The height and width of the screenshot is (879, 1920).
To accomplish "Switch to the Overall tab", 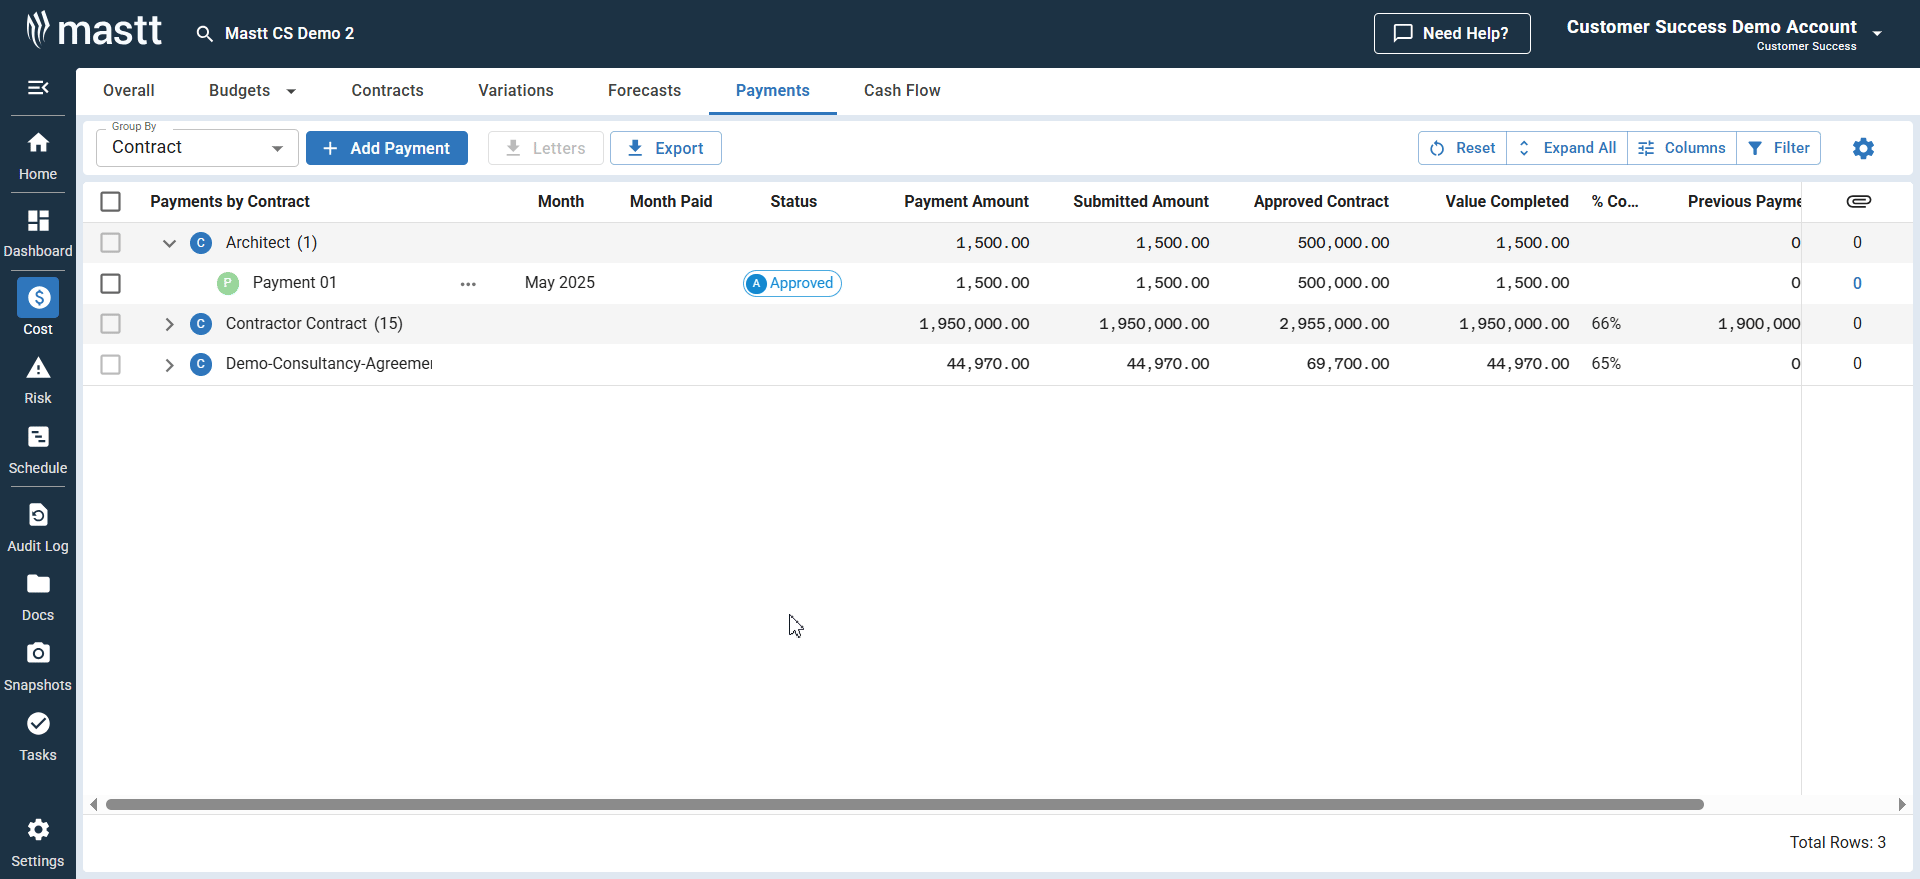I will (x=129, y=91).
